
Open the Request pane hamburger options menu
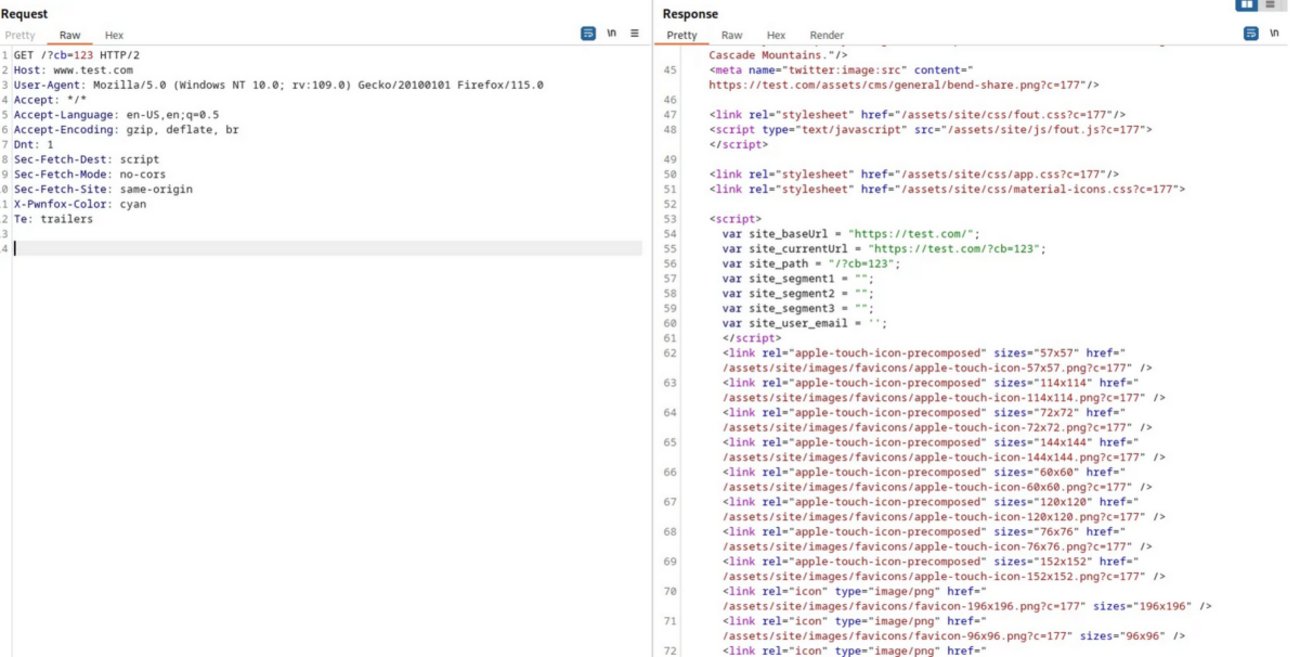634,33
